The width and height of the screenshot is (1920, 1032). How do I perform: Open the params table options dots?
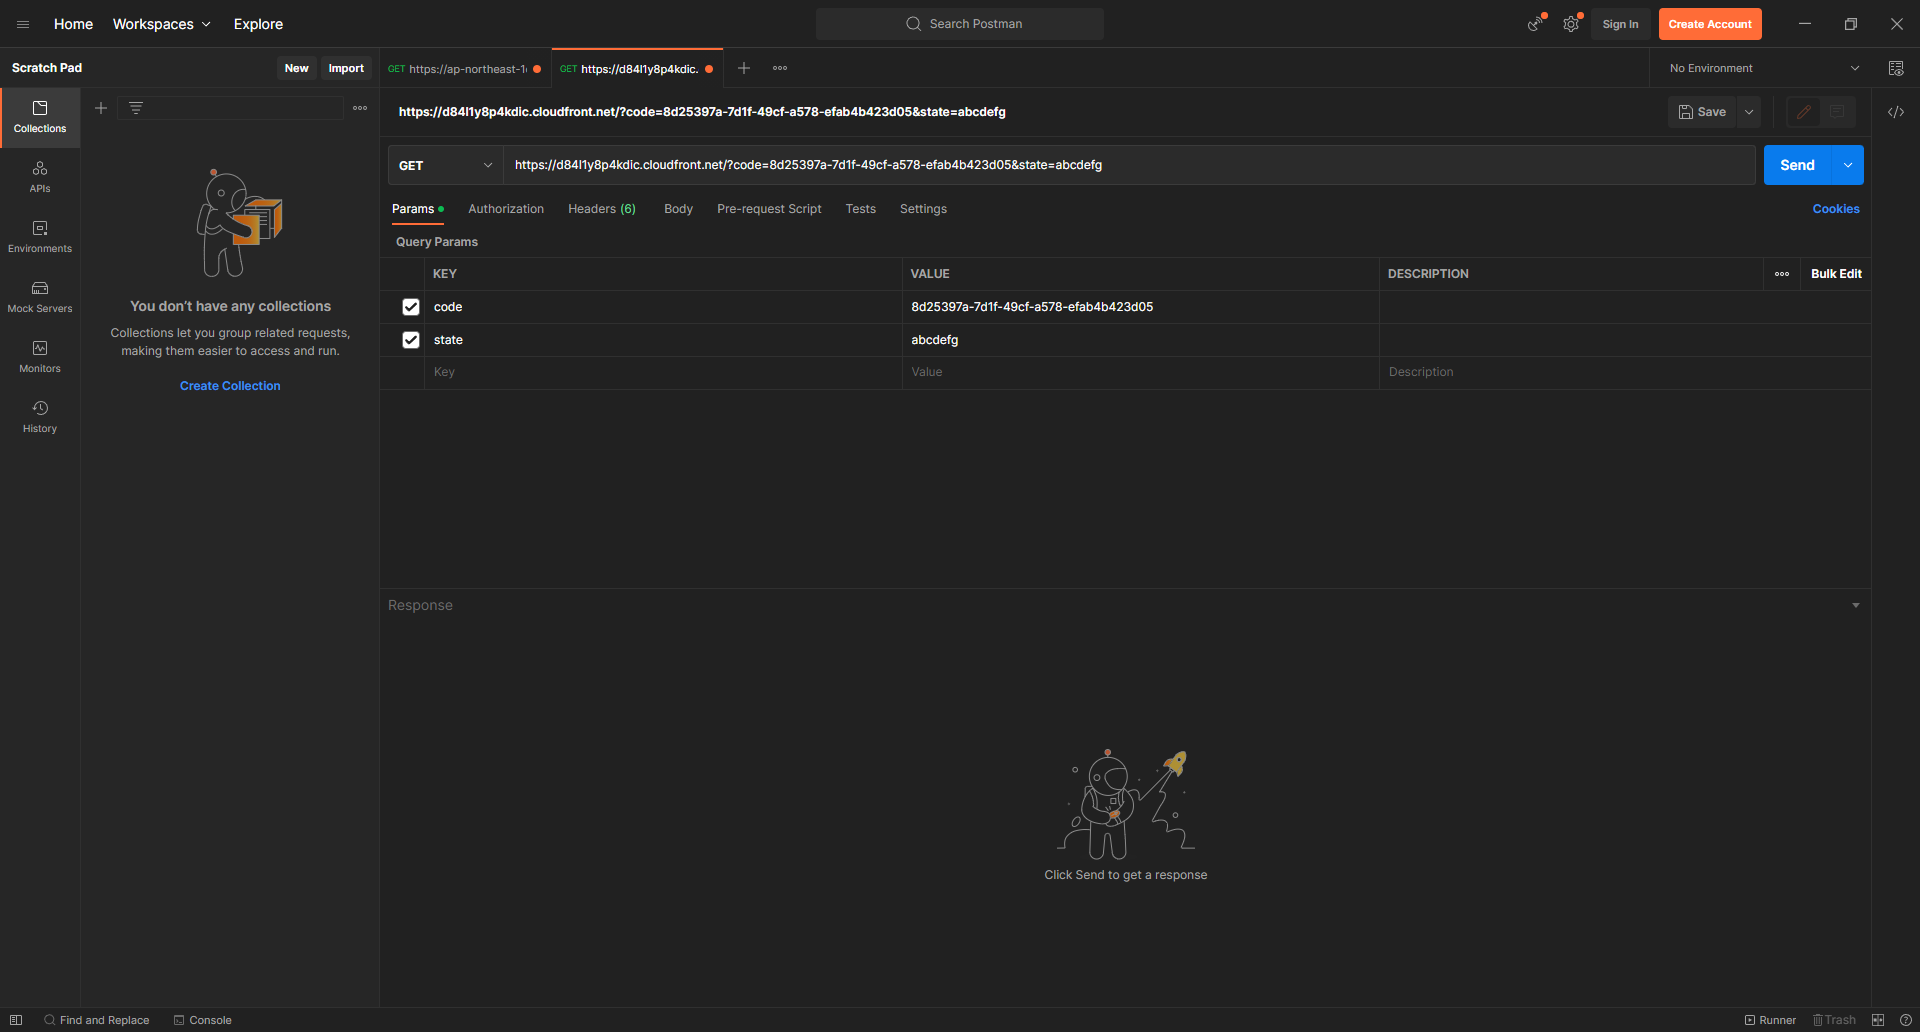tap(1782, 274)
